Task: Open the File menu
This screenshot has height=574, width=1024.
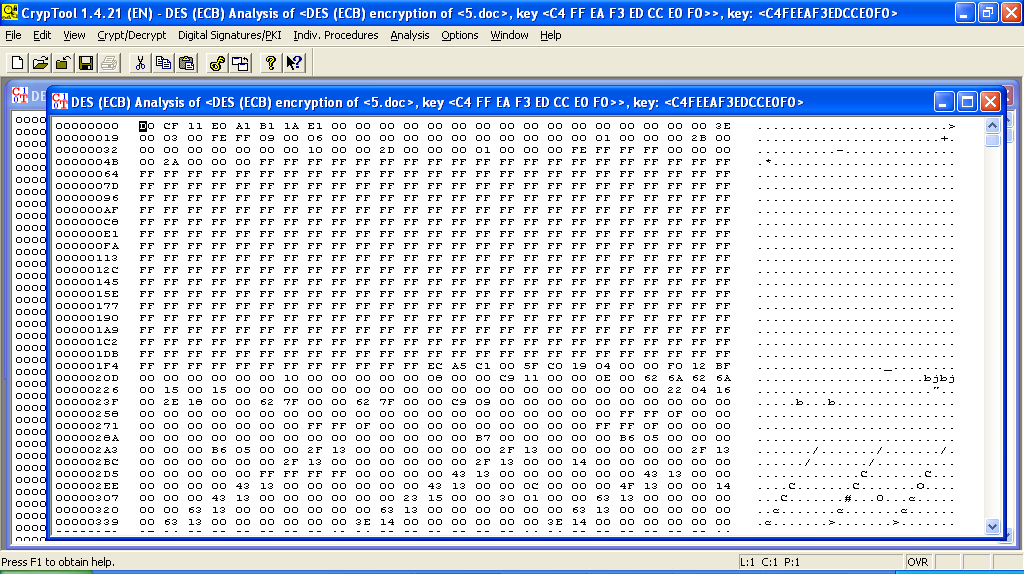Action: click(x=13, y=35)
